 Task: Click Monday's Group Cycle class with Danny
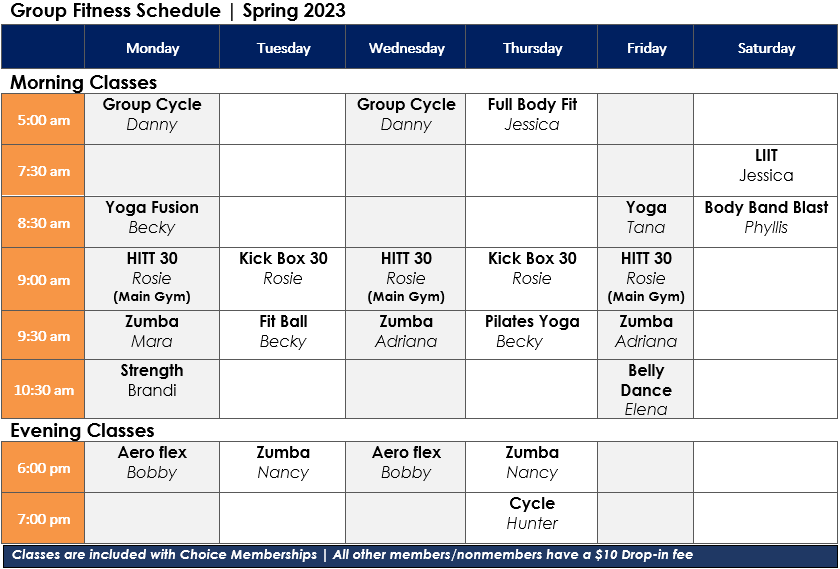point(152,119)
